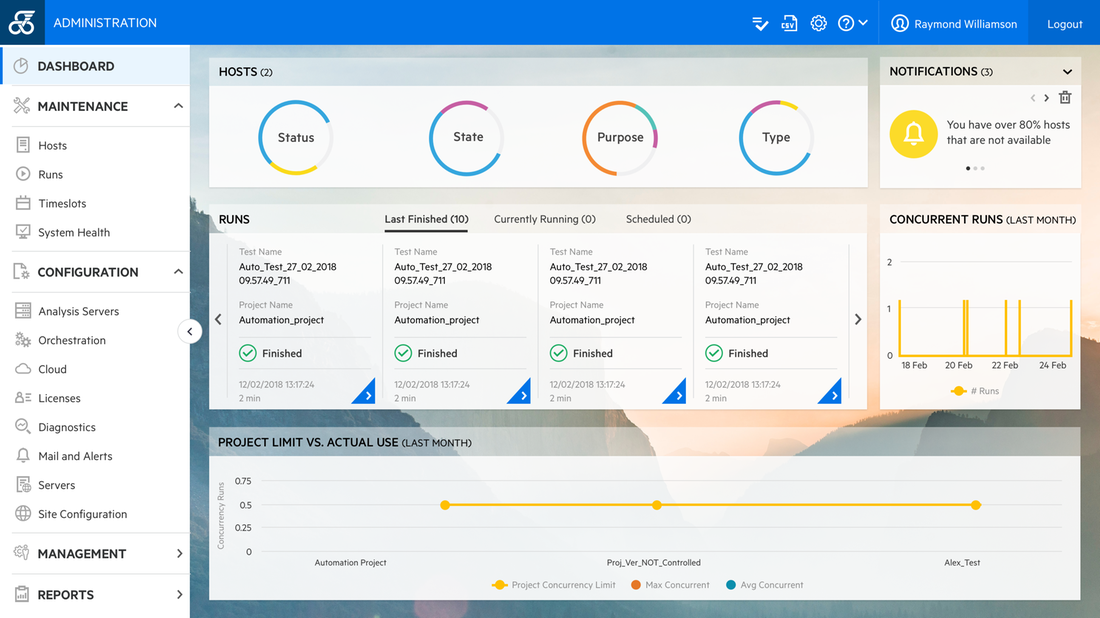Collapse the Maintenance section
The width and height of the screenshot is (1100, 618).
pos(178,105)
